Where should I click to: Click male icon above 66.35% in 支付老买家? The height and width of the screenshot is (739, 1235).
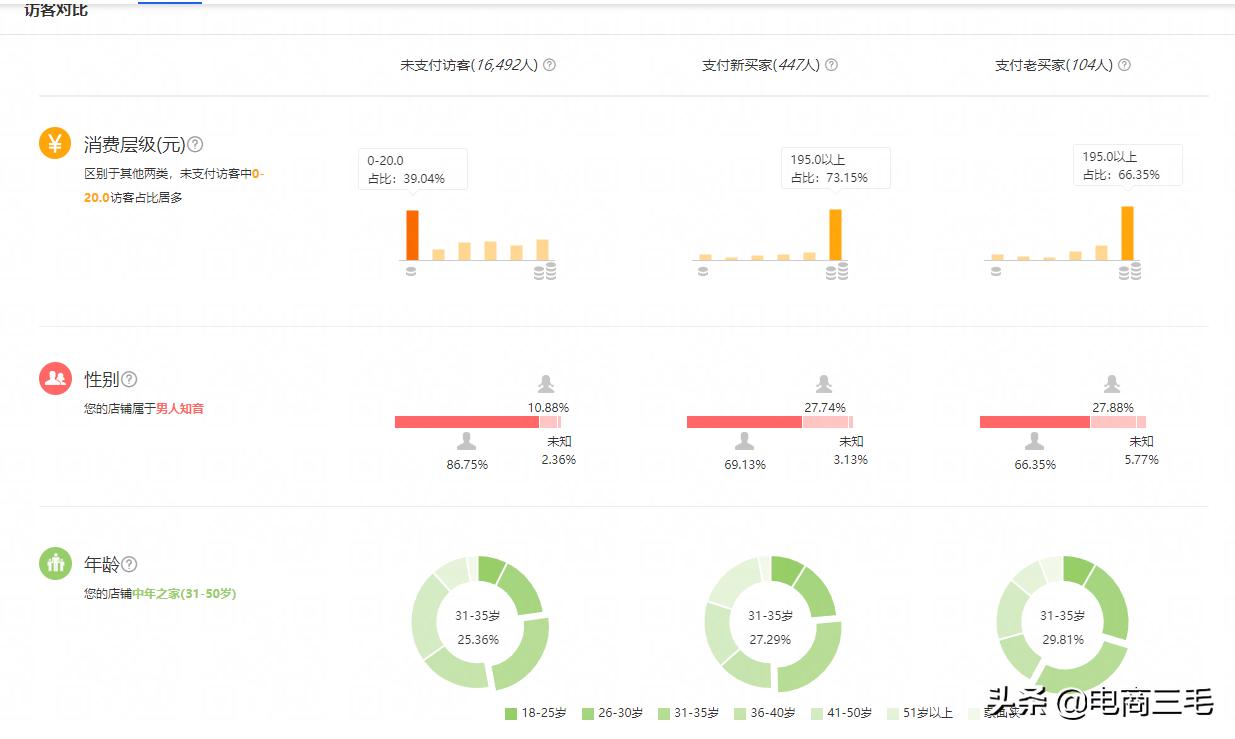[x=1035, y=441]
